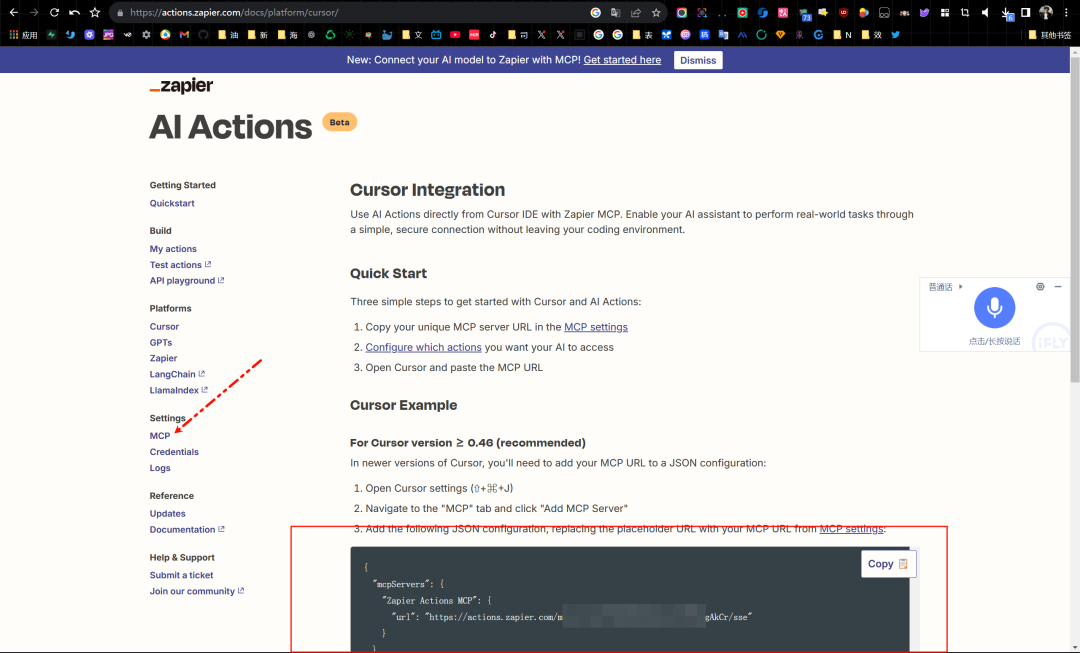Viewport: 1080px width, 653px height.
Task: Open the 效 bookmark folder
Action: [871, 34]
